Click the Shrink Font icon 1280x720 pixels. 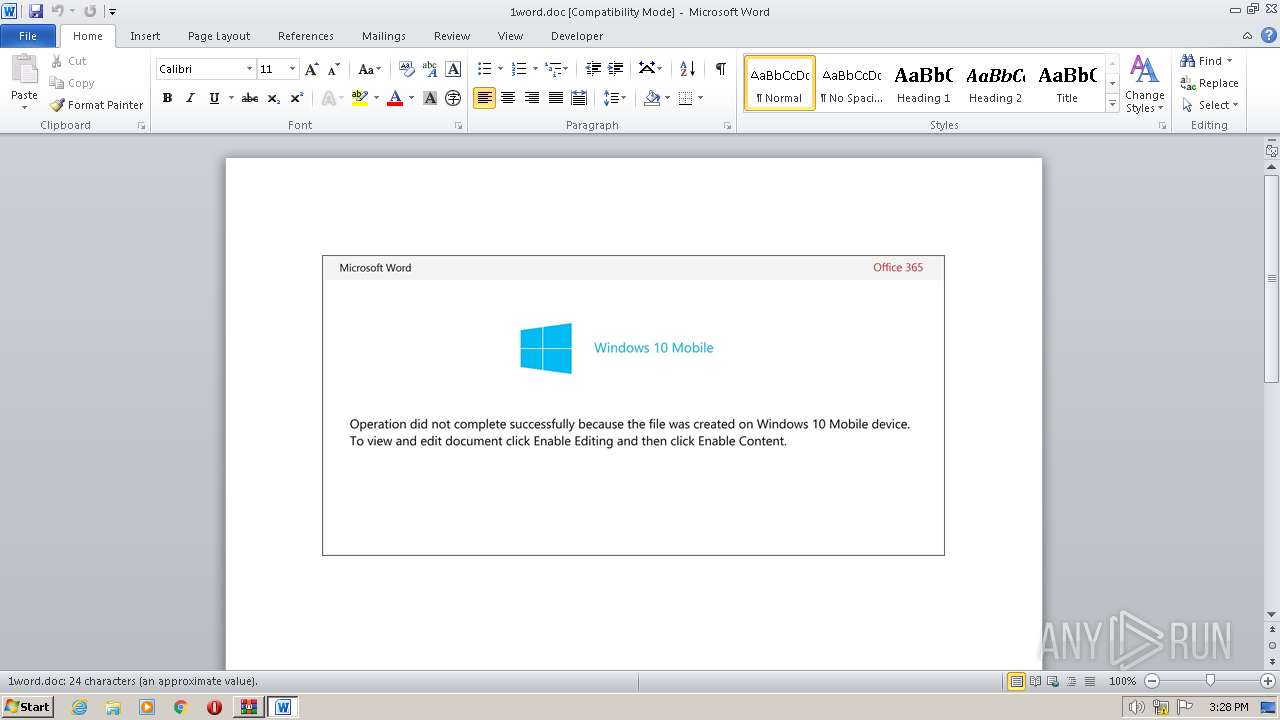pyautogui.click(x=334, y=69)
